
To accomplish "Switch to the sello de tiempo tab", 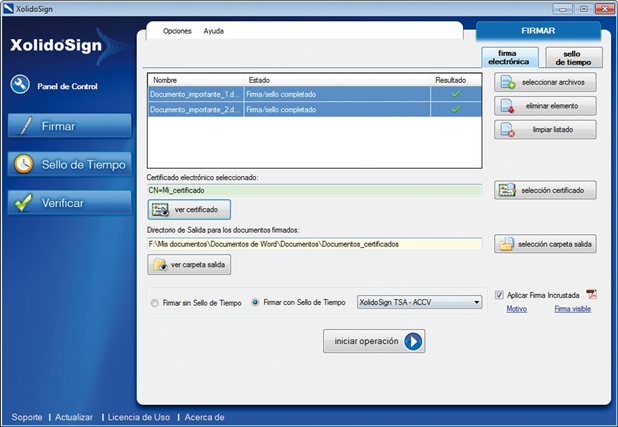I will 574,58.
